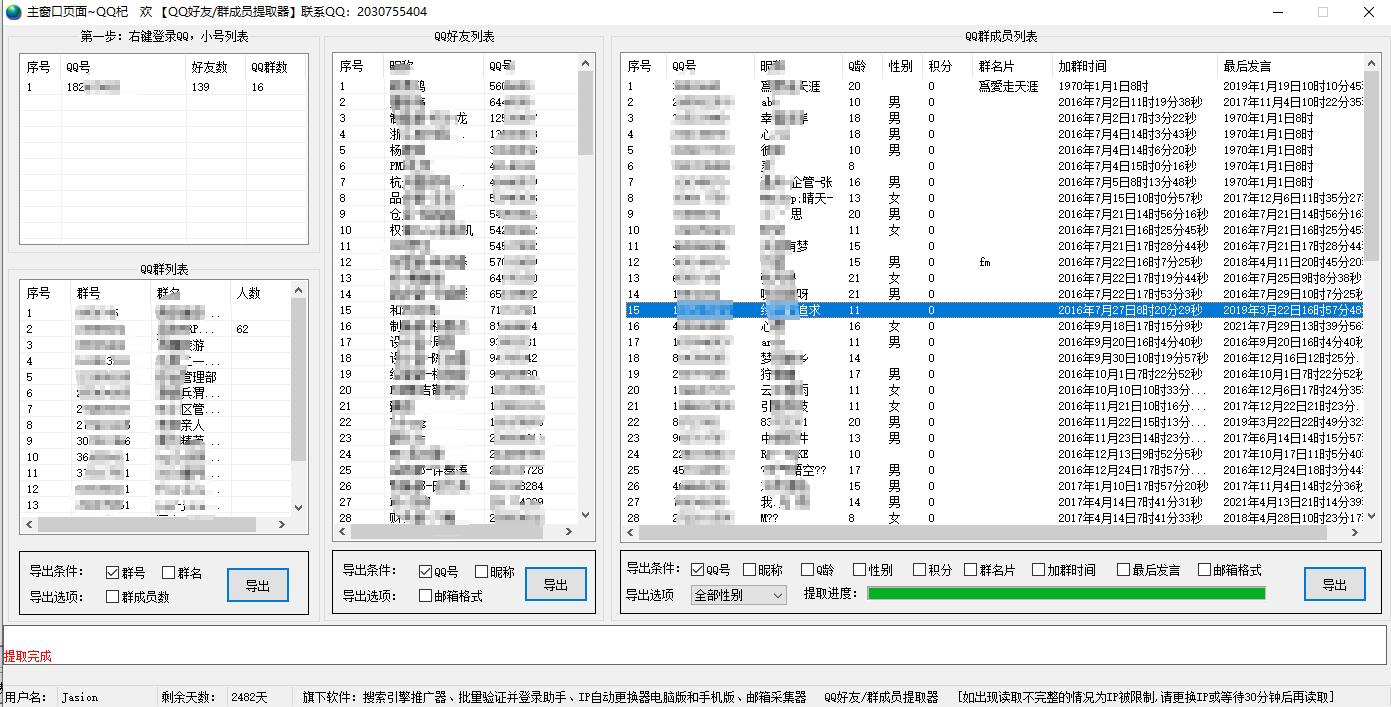Click the 群名片 column header

point(1012,66)
